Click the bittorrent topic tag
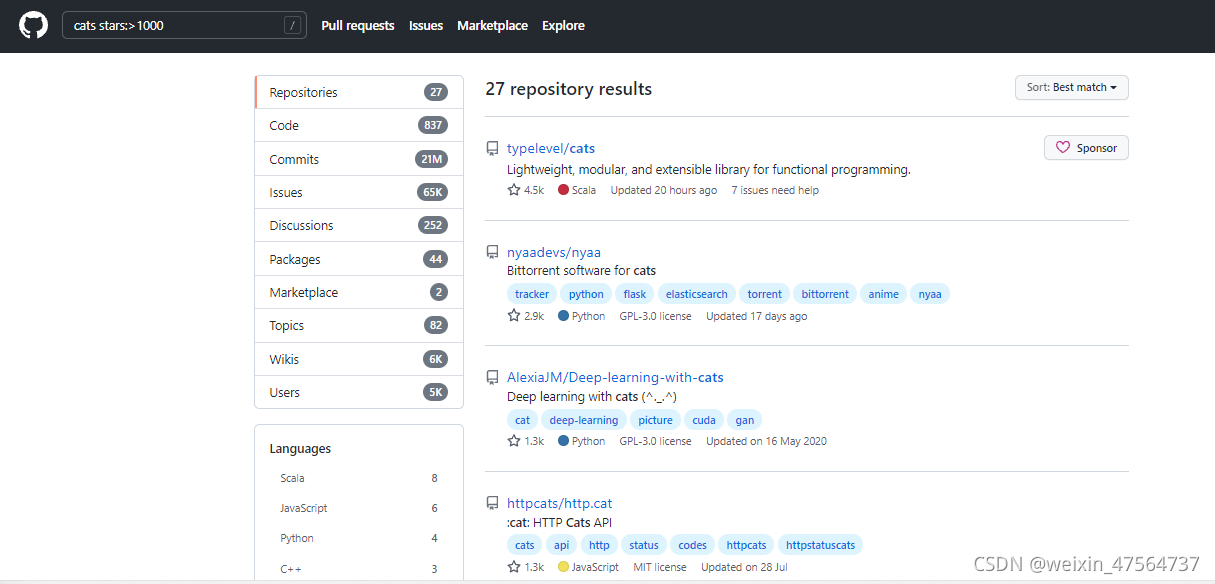Image resolution: width=1215 pixels, height=584 pixels. click(x=825, y=294)
